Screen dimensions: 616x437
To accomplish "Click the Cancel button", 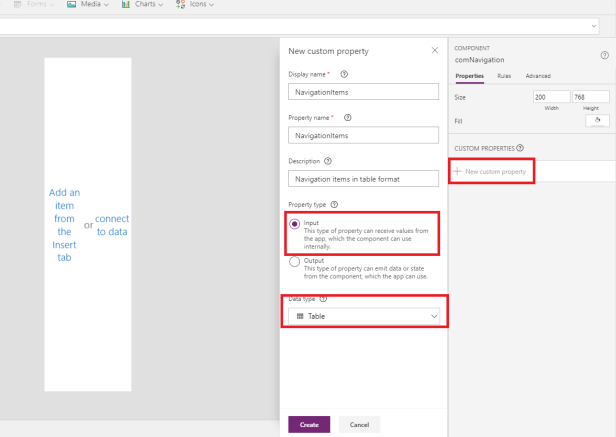I will tap(359, 424).
